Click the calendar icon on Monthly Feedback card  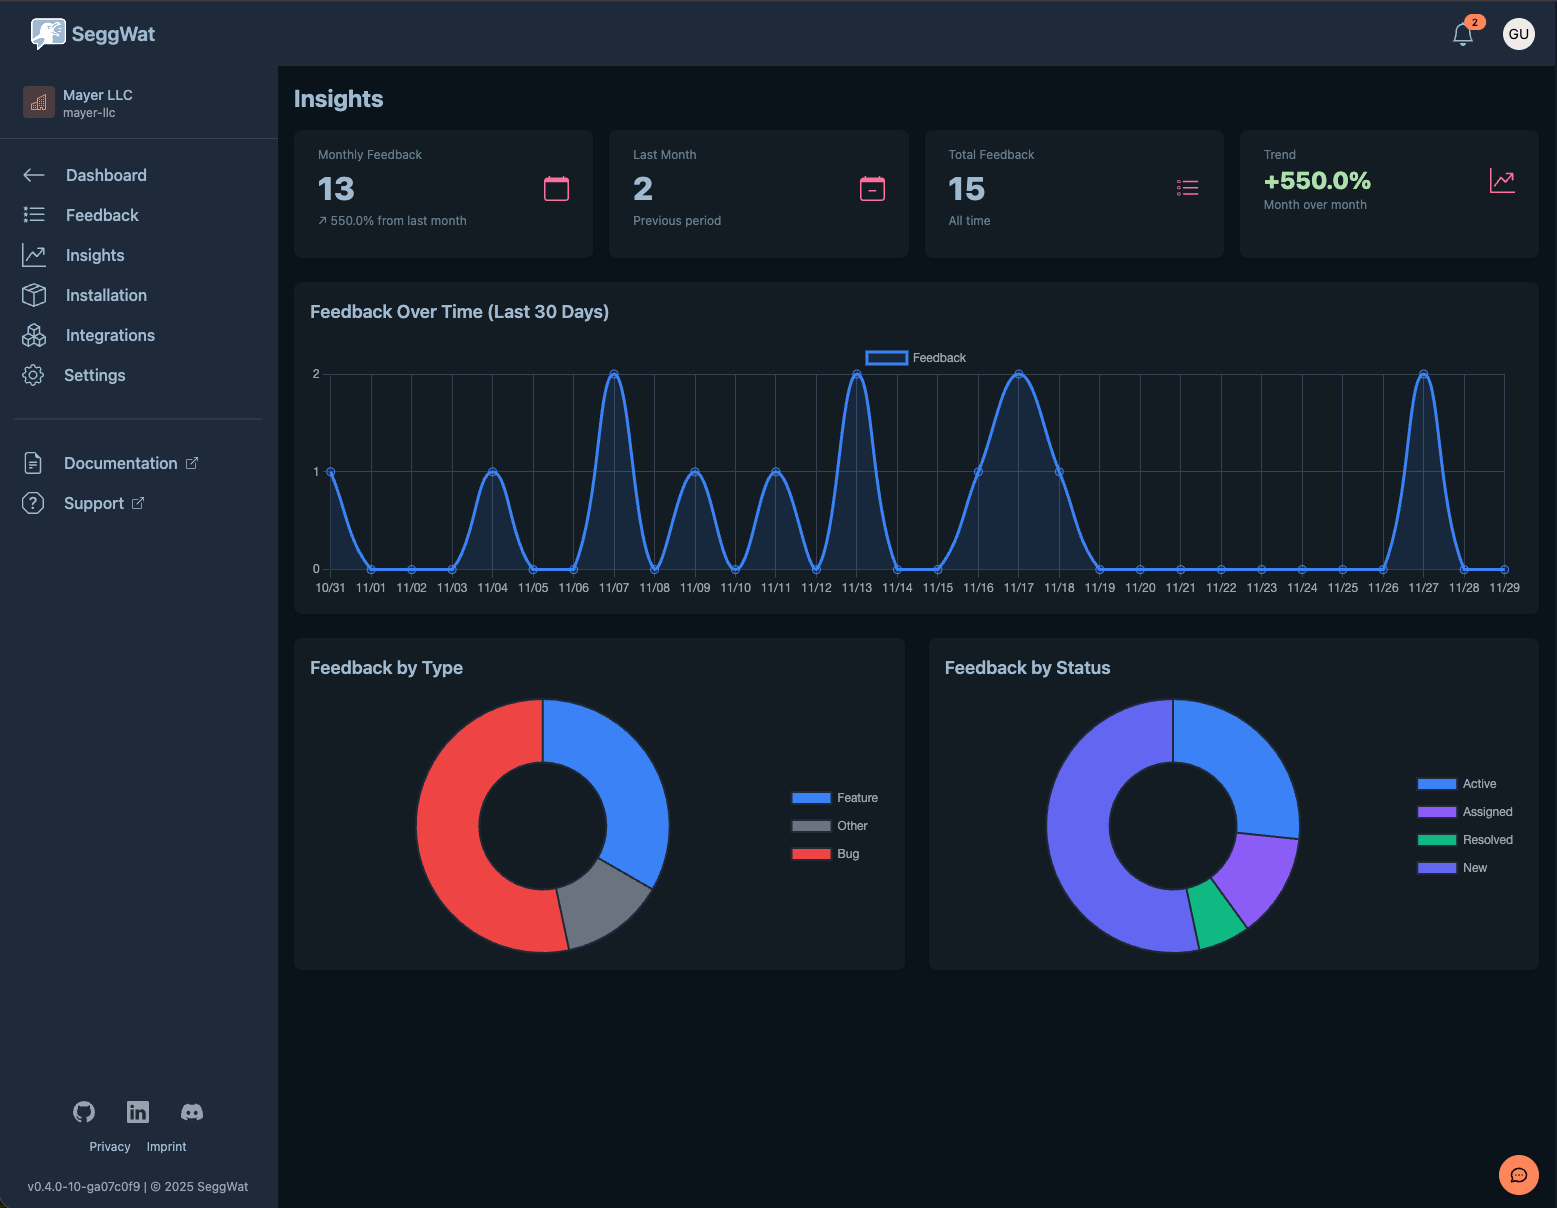[557, 187]
